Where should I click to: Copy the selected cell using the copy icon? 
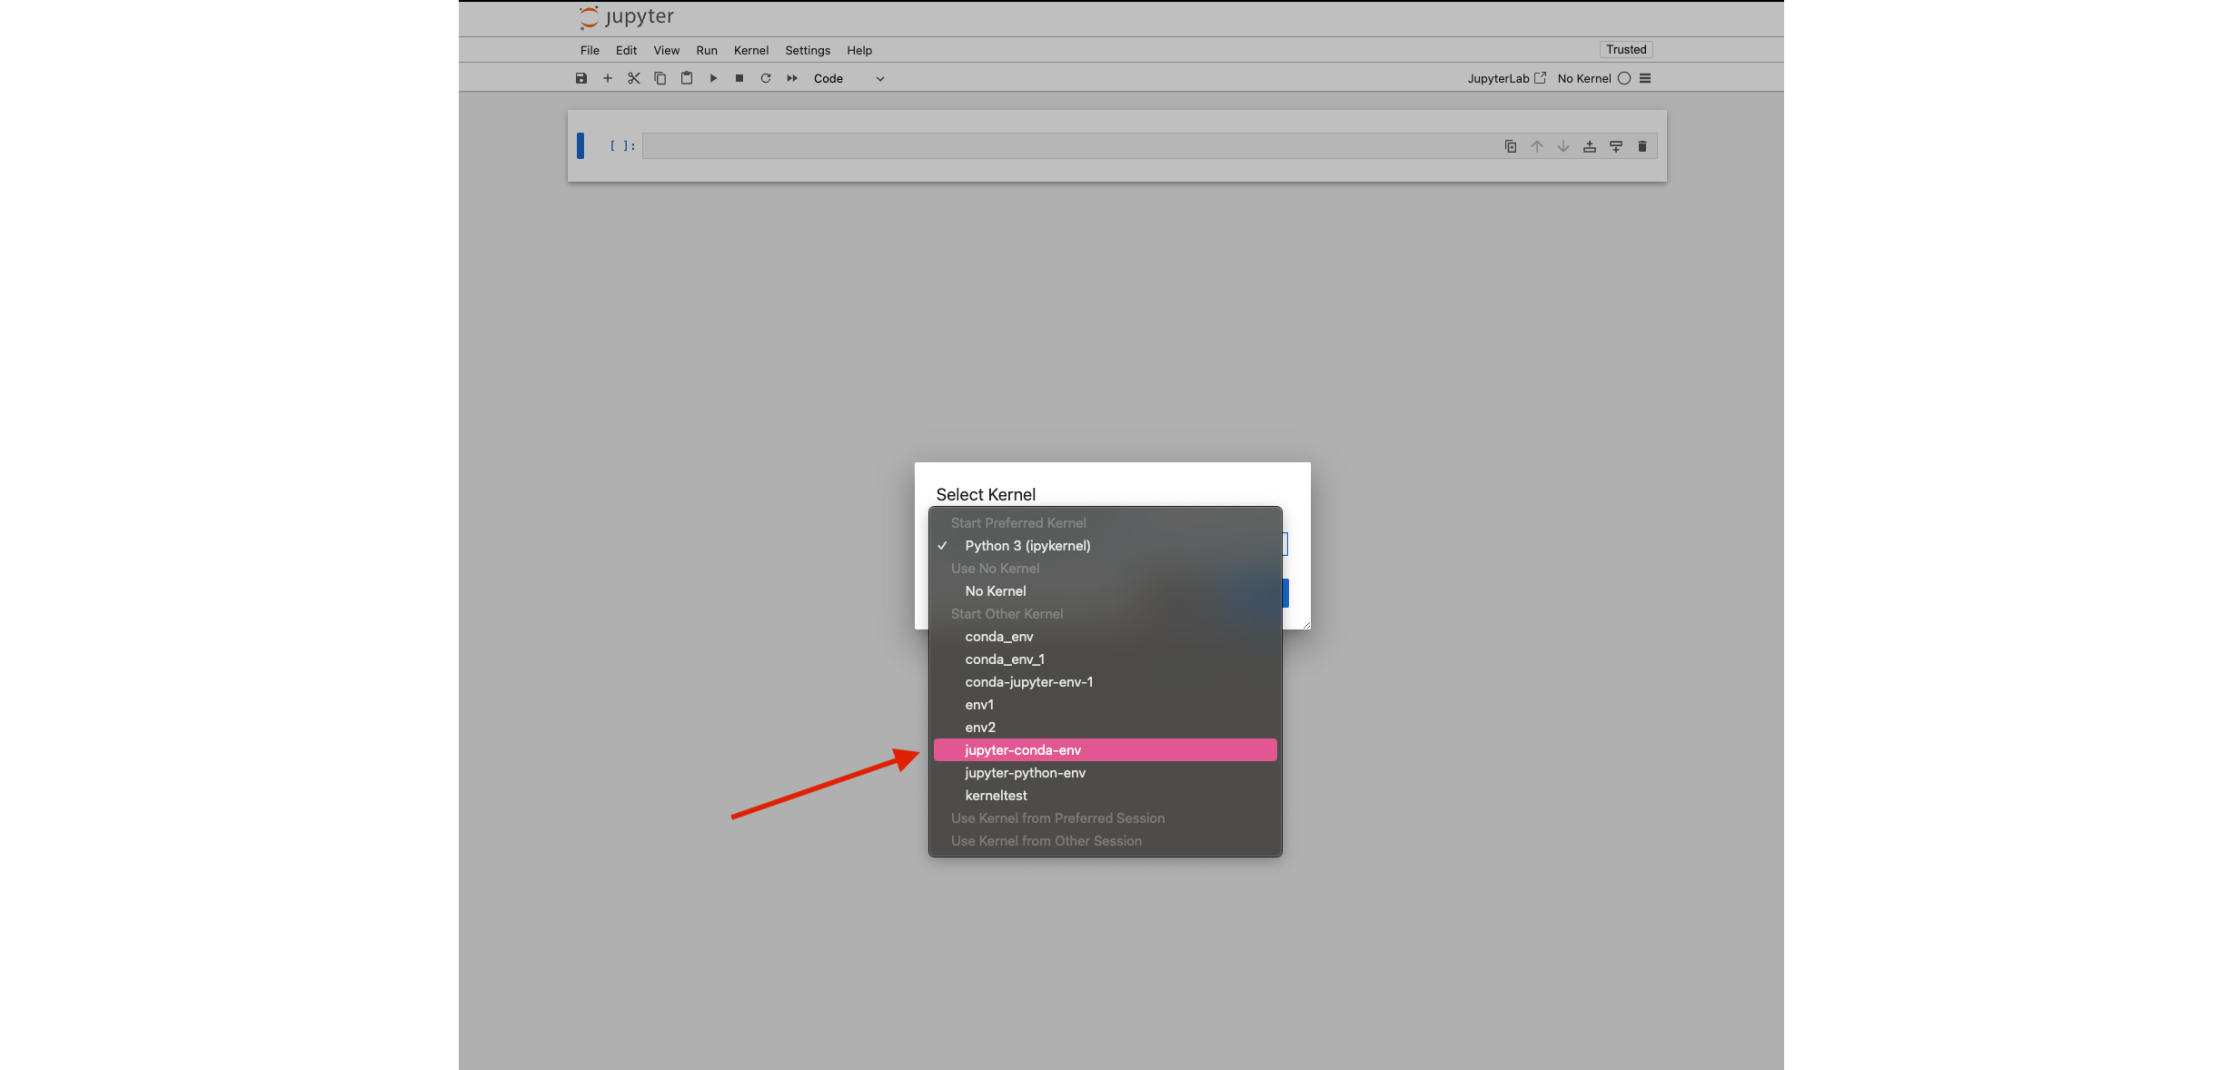659,78
